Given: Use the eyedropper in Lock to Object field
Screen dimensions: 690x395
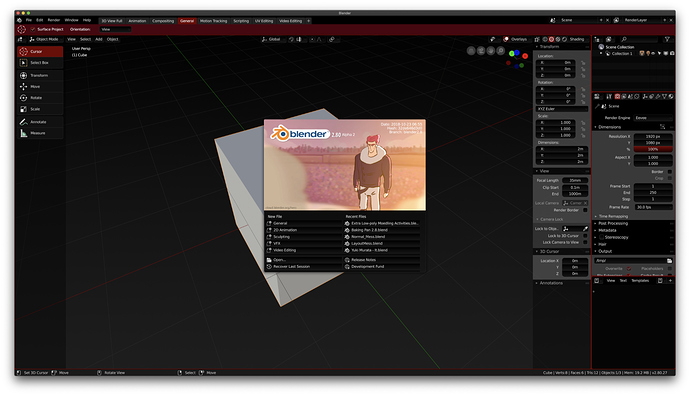Looking at the screenshot, I should point(585,229).
